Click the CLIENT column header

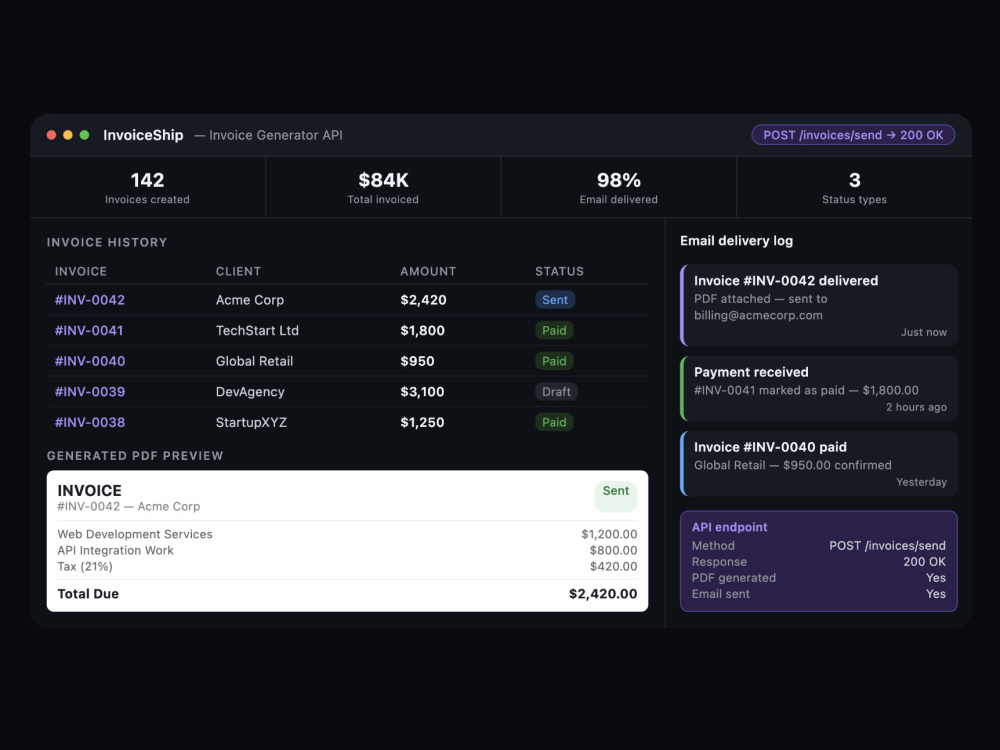[x=238, y=271]
